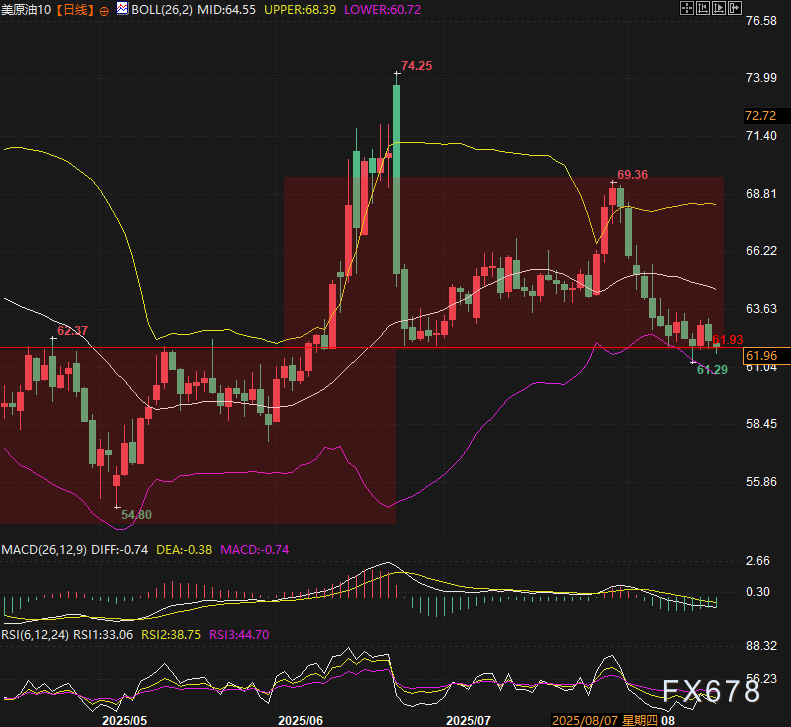This screenshot has width=791, height=727.
Task: Select the 54.80 low price marker
Action: click(136, 514)
